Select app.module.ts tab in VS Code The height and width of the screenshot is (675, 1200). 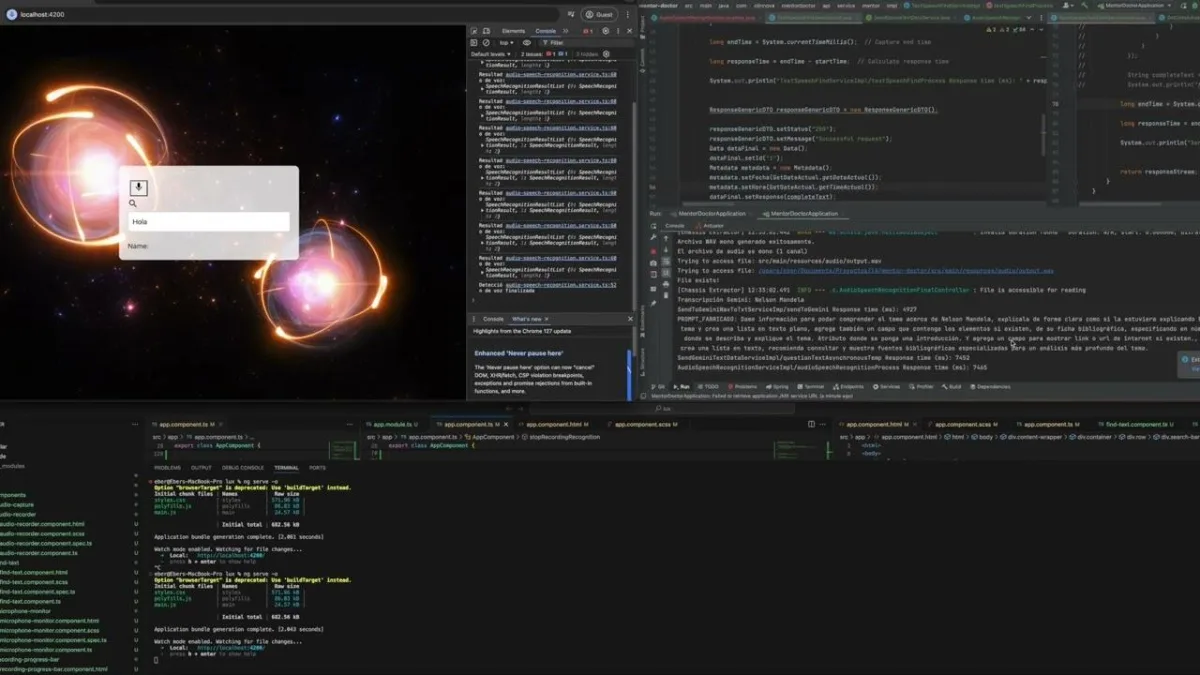[x=395, y=425]
